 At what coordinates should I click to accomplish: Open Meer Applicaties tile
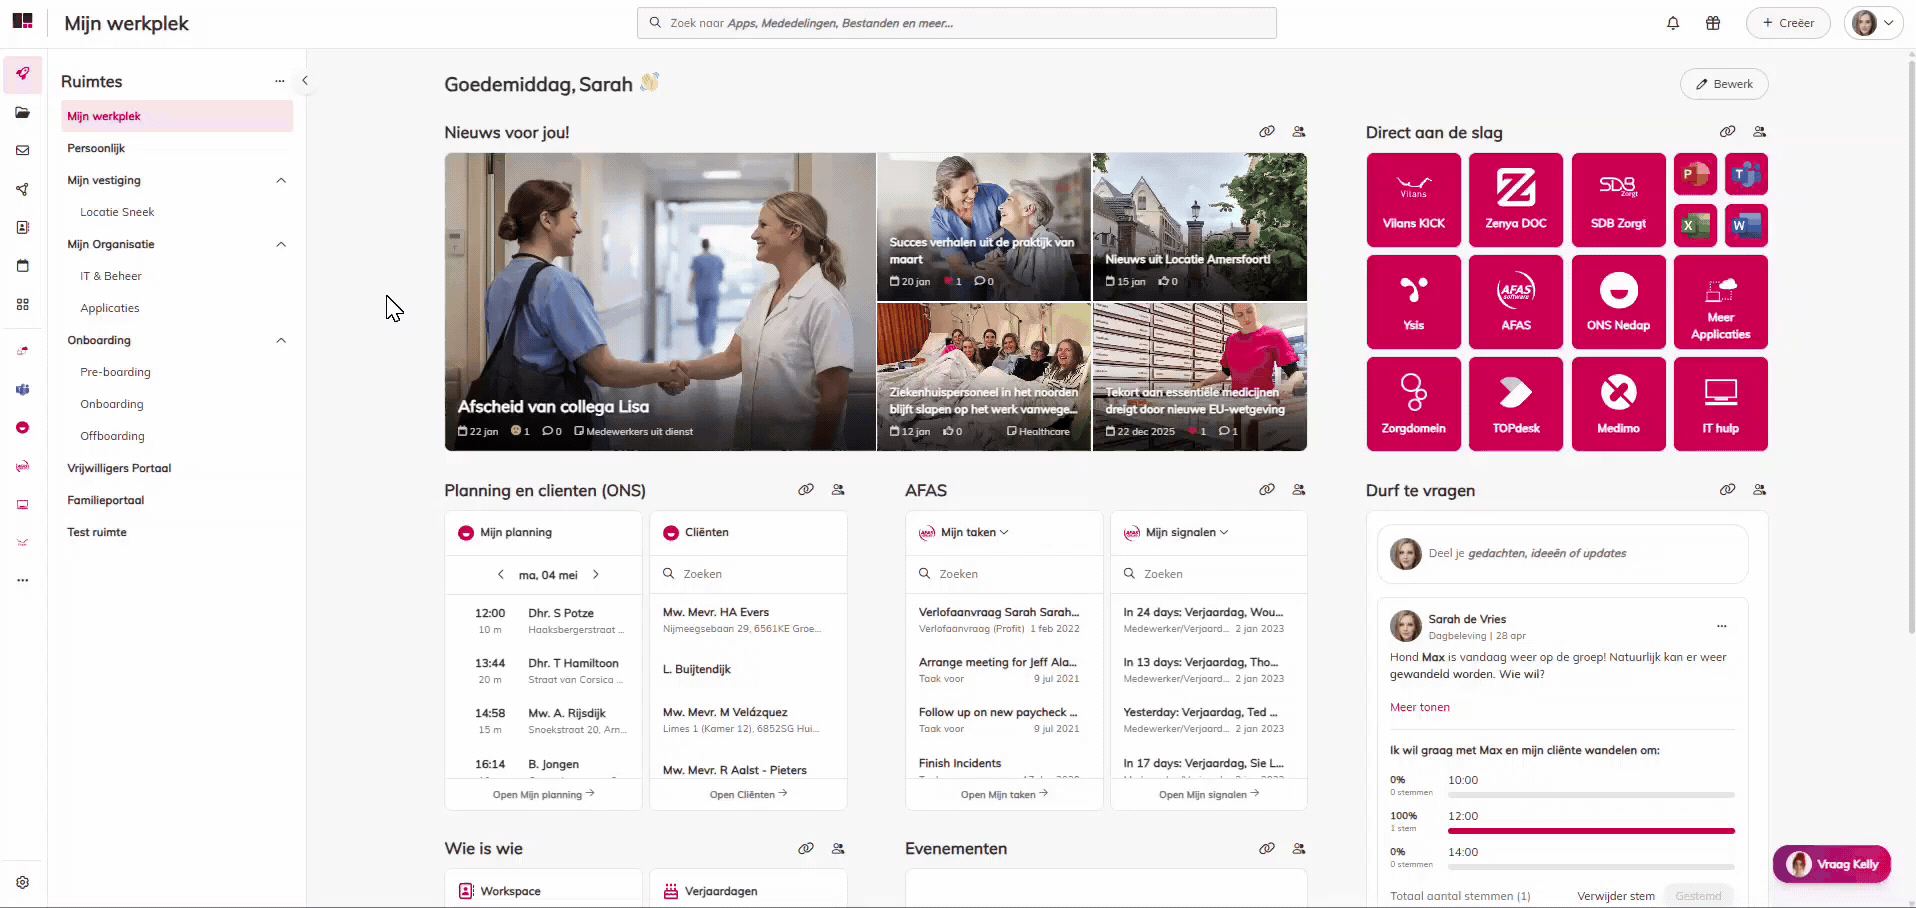(x=1720, y=302)
